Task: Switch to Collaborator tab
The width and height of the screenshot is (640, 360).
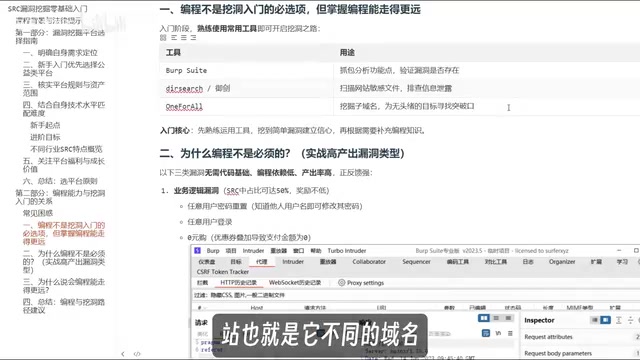Action: (x=369, y=262)
